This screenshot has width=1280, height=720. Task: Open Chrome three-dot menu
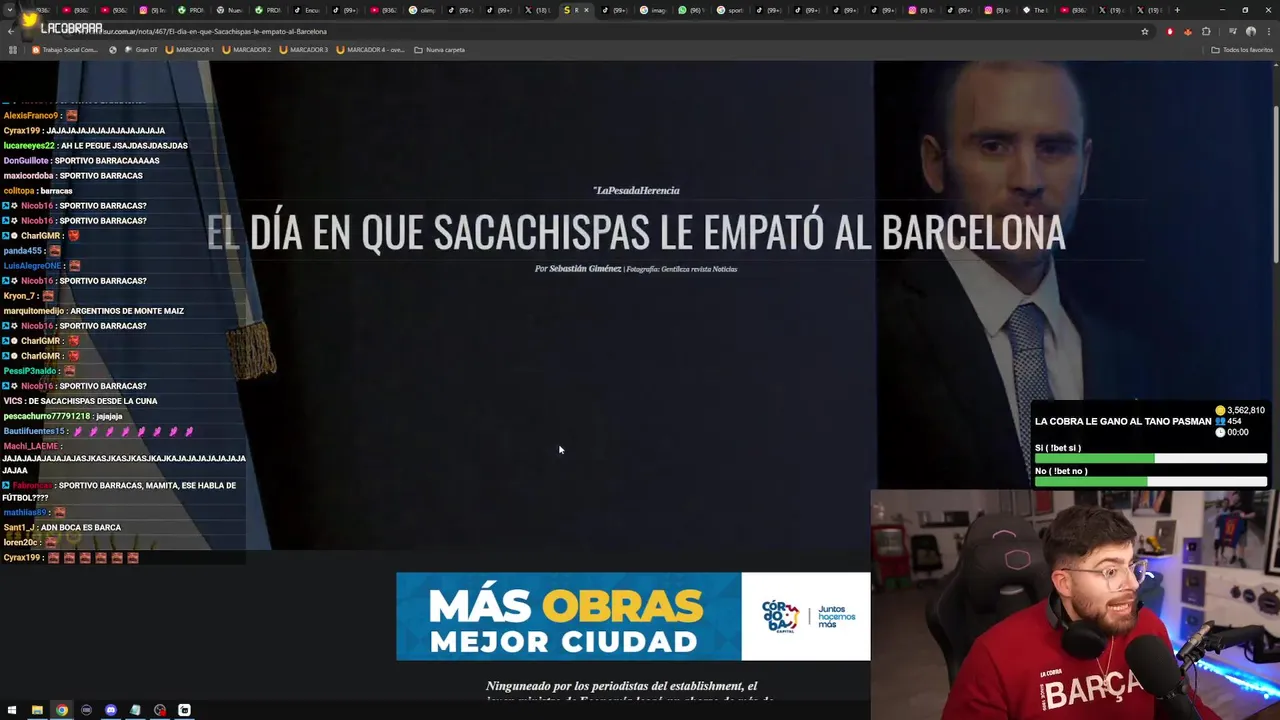coord(1267,31)
